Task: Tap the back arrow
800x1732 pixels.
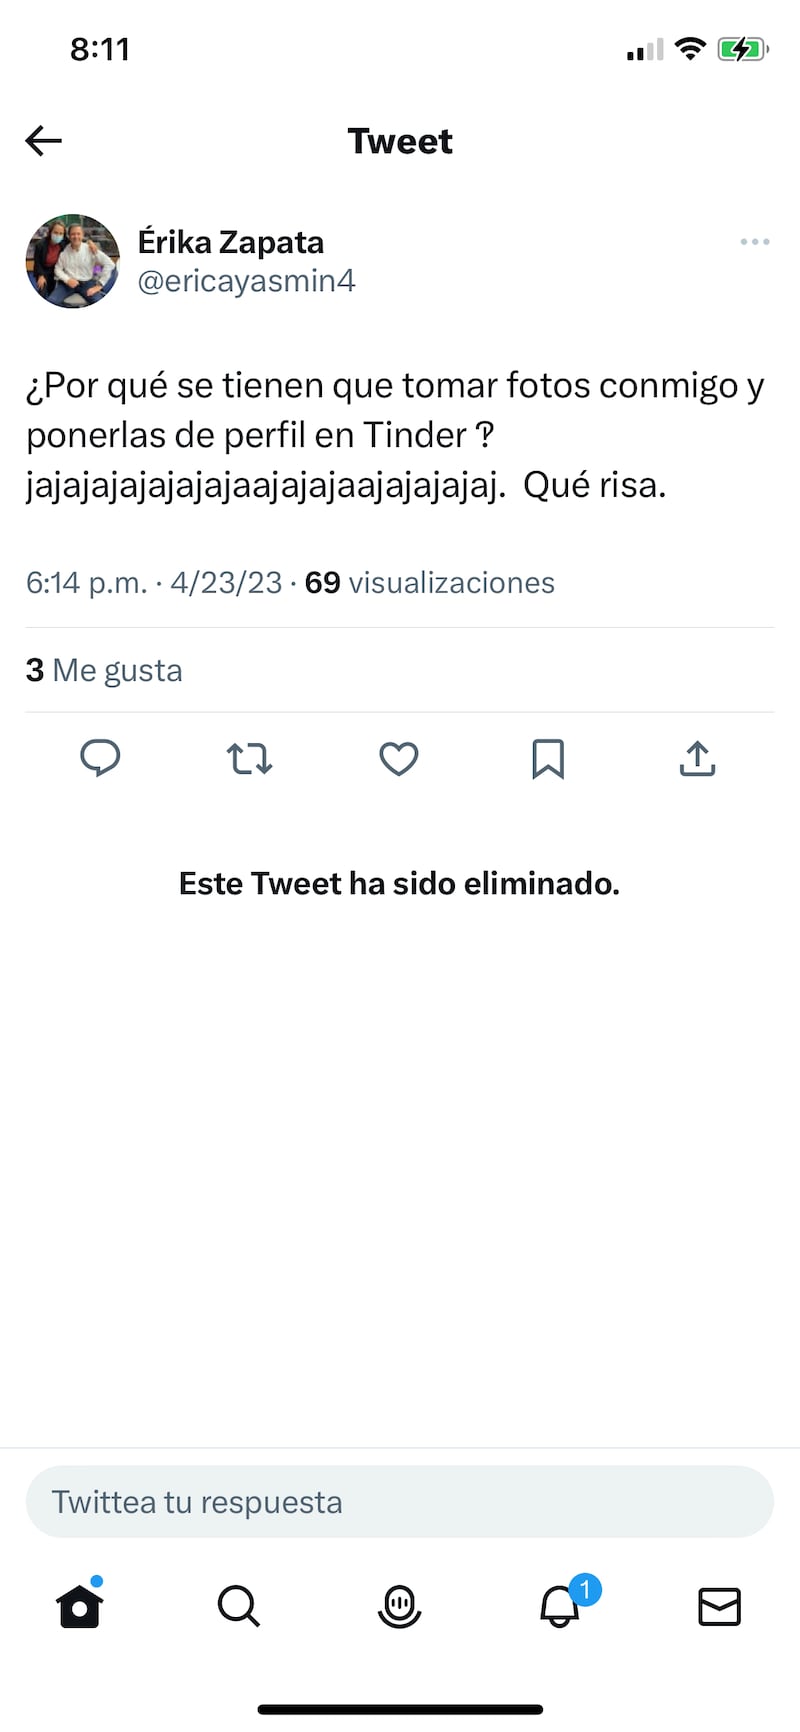Action: pyautogui.click(x=44, y=141)
